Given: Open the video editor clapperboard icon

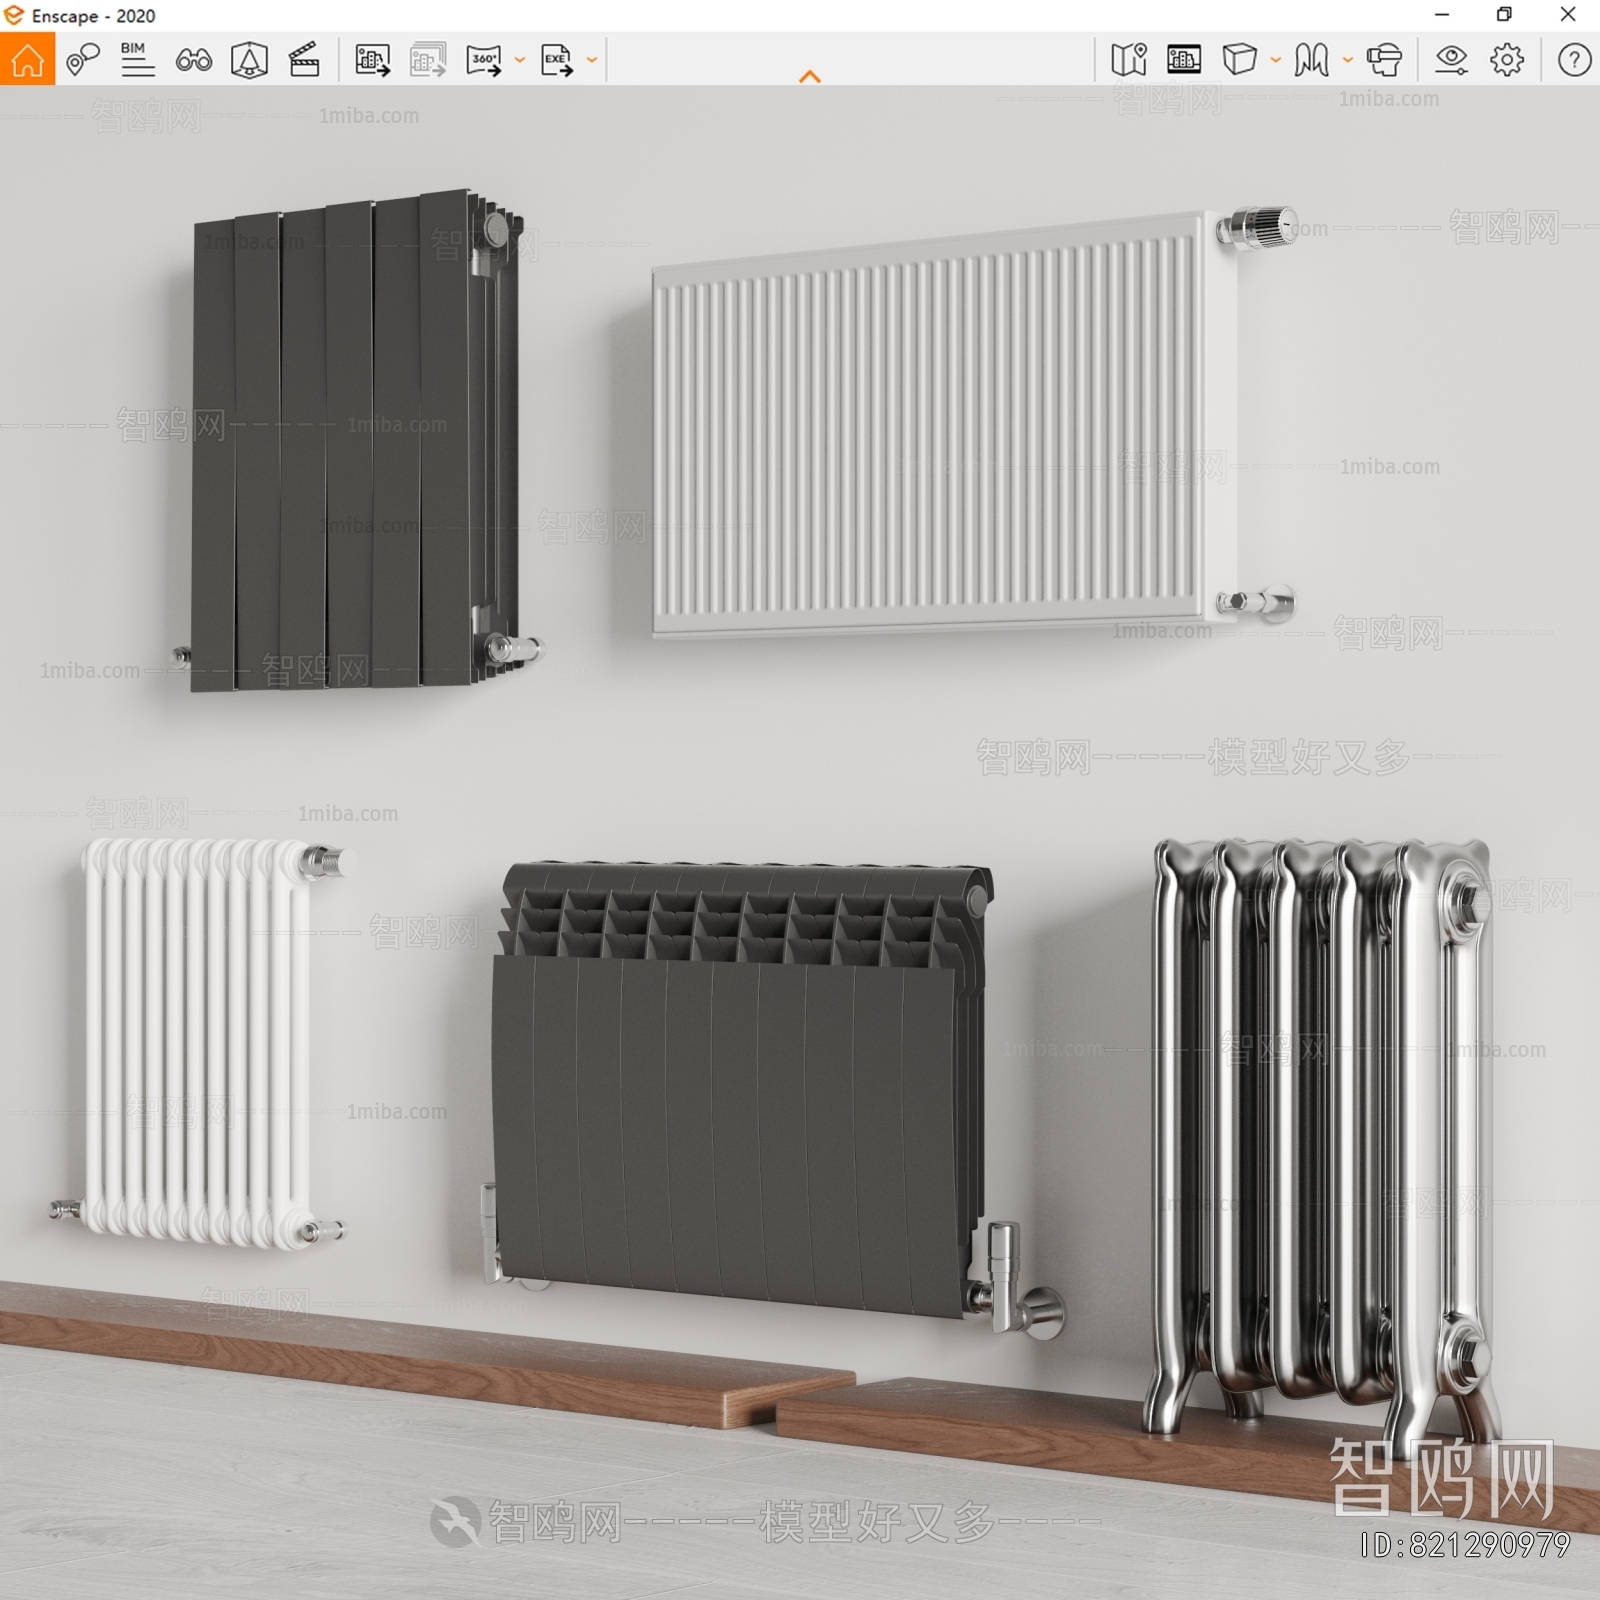Looking at the screenshot, I should 304,60.
